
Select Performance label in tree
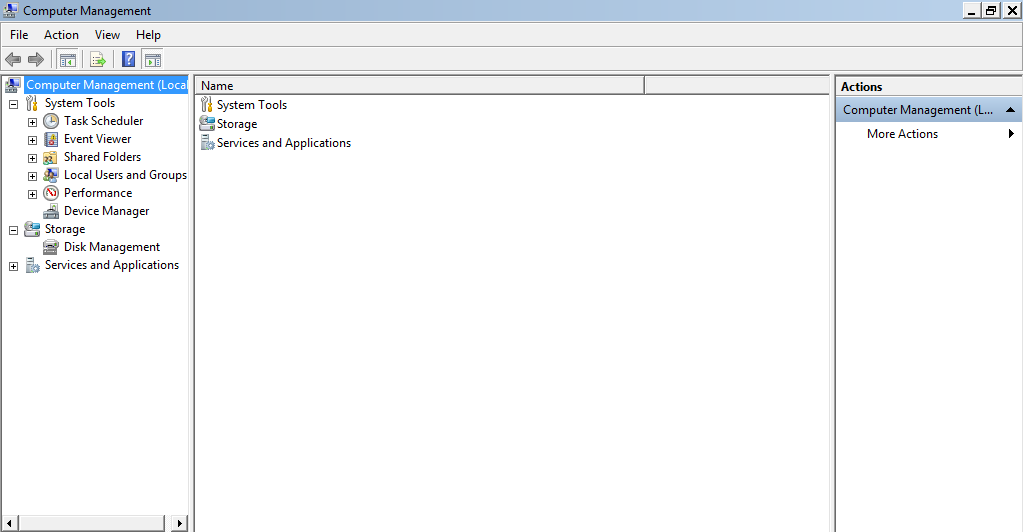click(98, 193)
